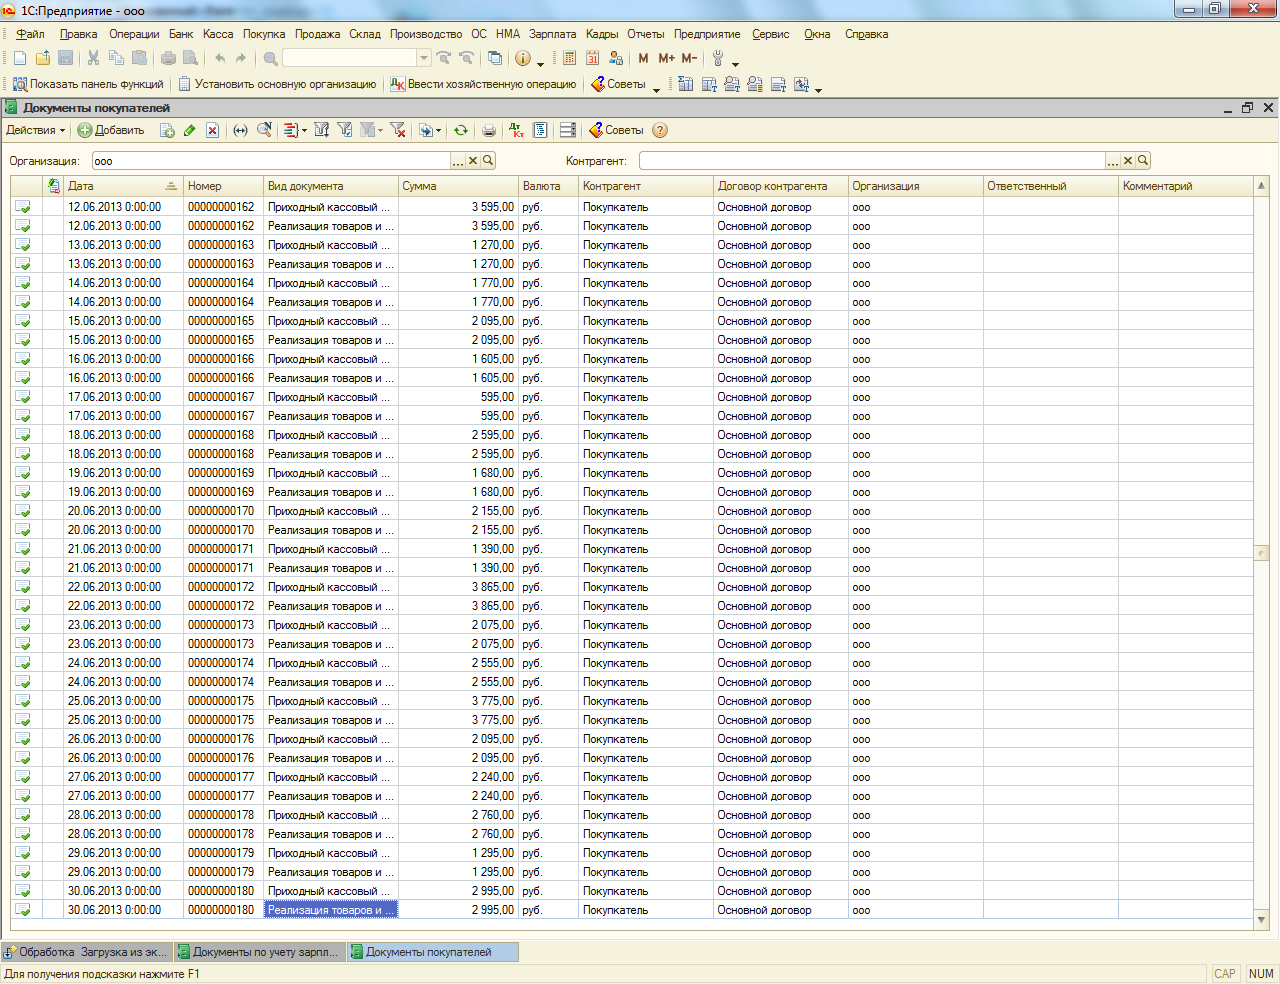Click the information icon with the letter i
1280x984 pixels.
click(x=522, y=58)
